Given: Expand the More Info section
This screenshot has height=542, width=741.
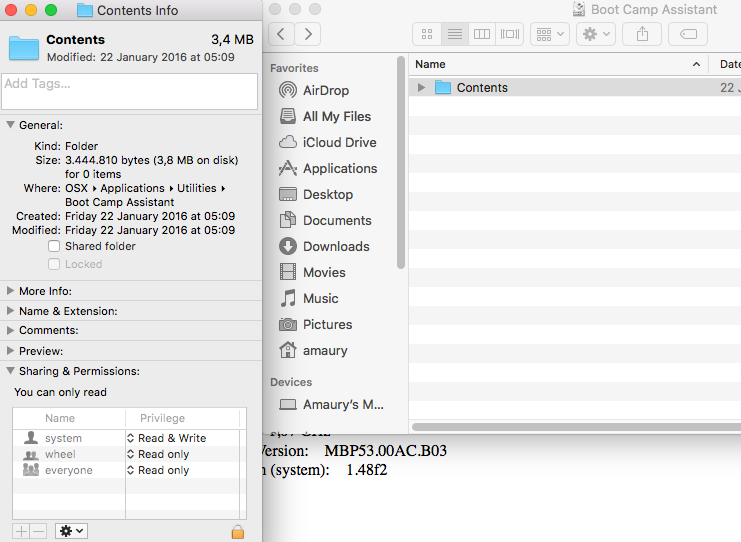Looking at the screenshot, I should tap(10, 291).
